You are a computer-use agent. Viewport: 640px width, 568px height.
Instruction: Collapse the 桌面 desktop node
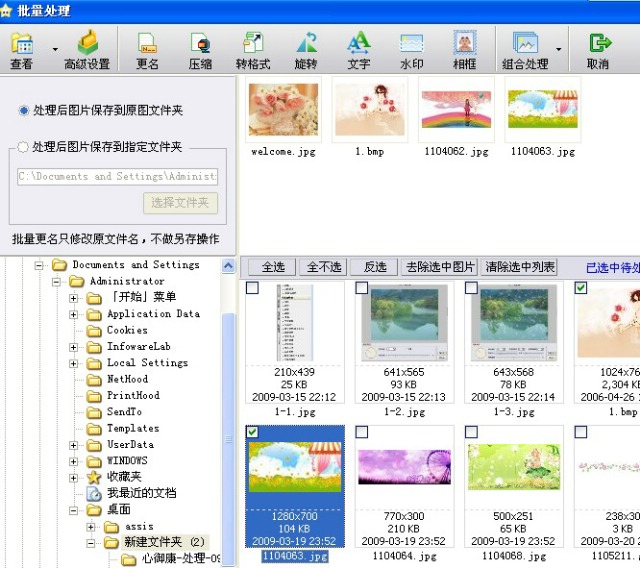click(73, 510)
